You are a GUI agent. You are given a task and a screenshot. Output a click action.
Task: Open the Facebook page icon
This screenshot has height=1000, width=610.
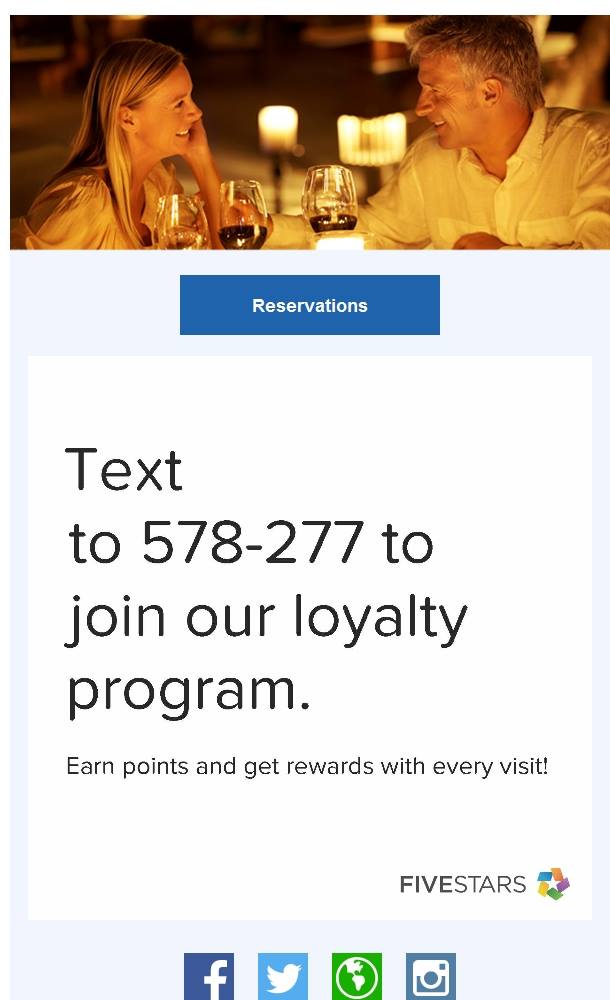coord(209,977)
